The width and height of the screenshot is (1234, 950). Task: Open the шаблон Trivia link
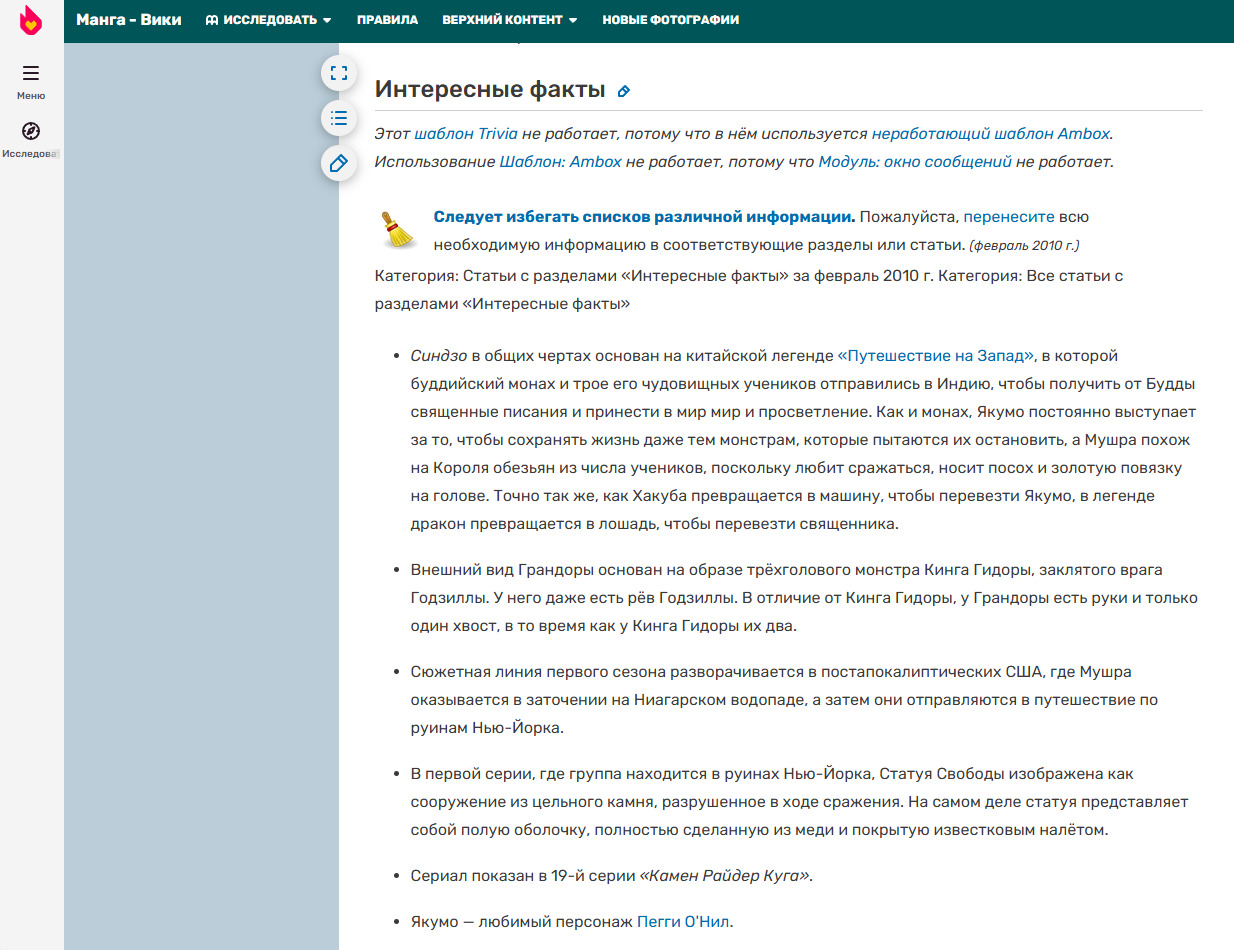[458, 134]
